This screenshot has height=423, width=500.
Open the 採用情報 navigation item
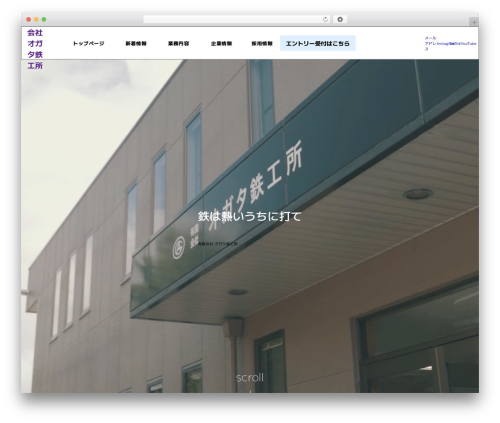(262, 43)
